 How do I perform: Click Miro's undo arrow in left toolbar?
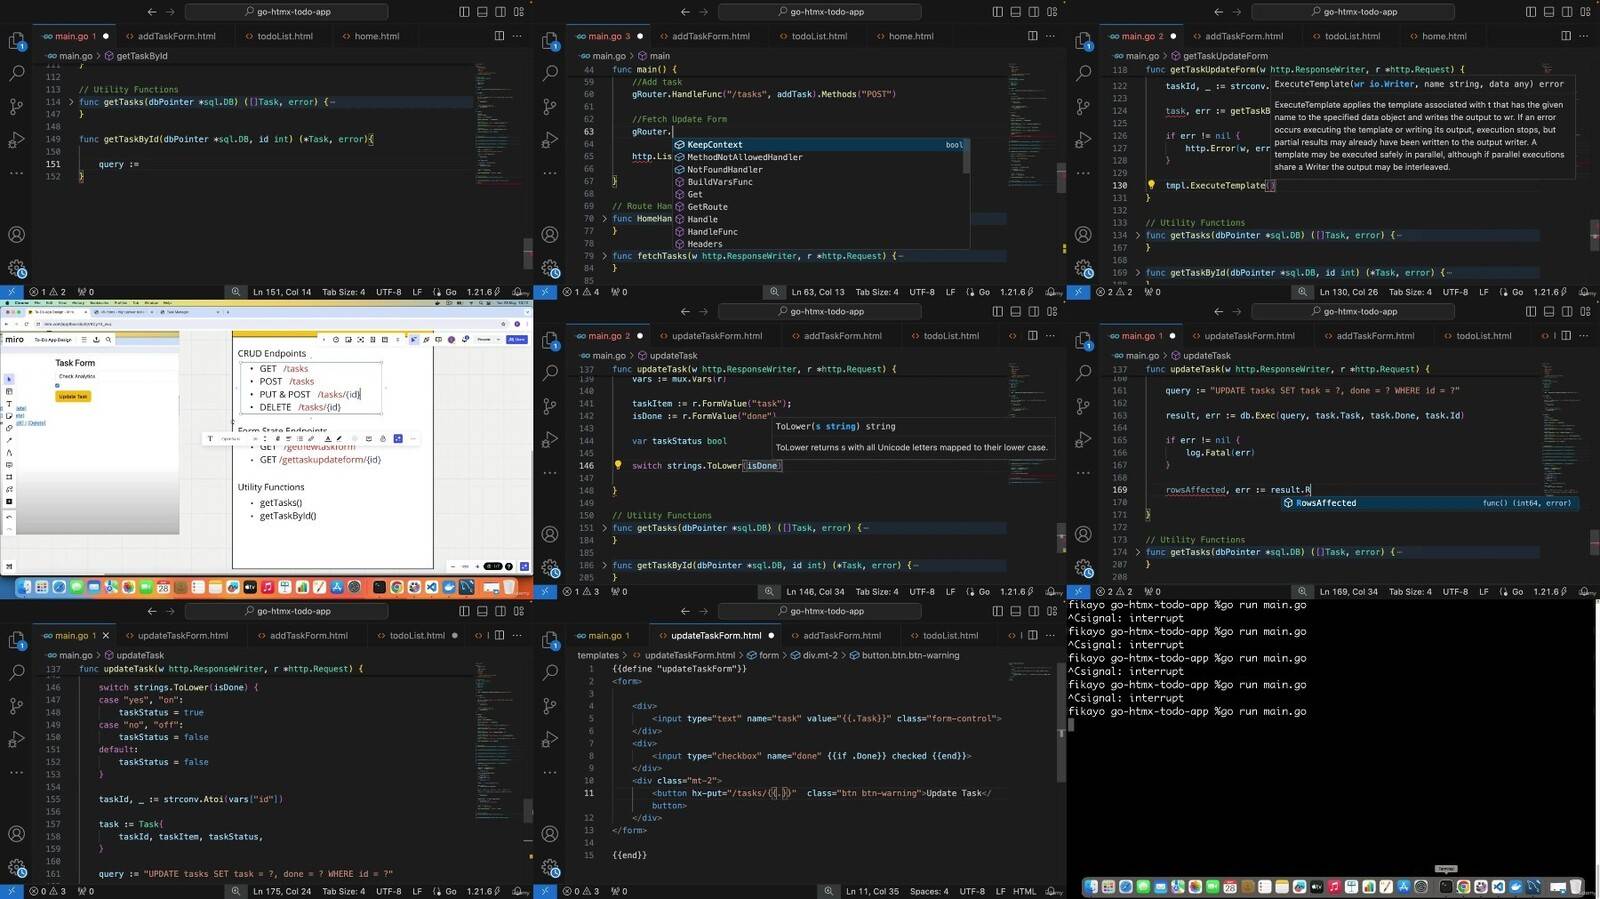(9, 517)
